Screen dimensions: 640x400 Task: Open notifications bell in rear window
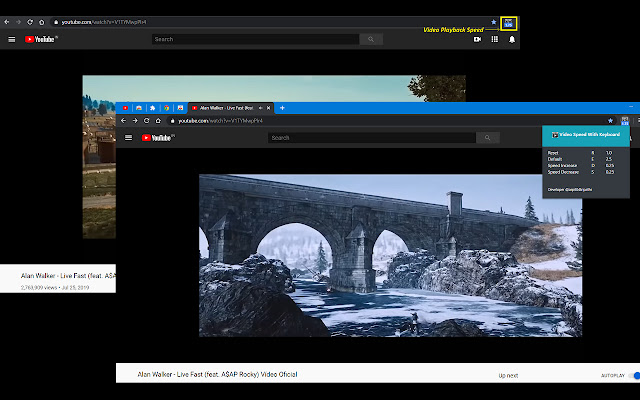[512, 39]
